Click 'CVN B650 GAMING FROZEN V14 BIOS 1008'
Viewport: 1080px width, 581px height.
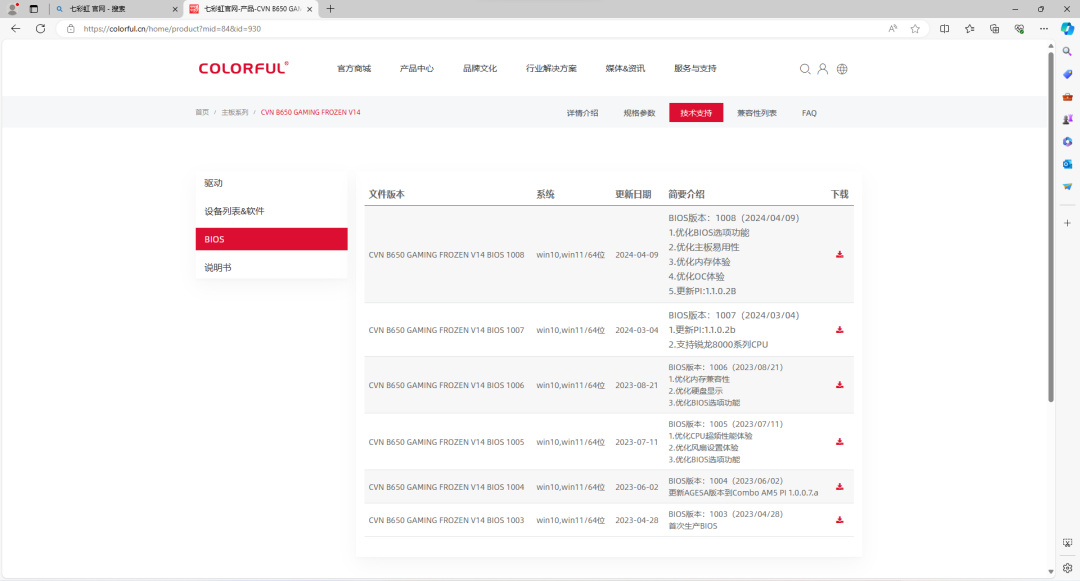click(x=446, y=255)
